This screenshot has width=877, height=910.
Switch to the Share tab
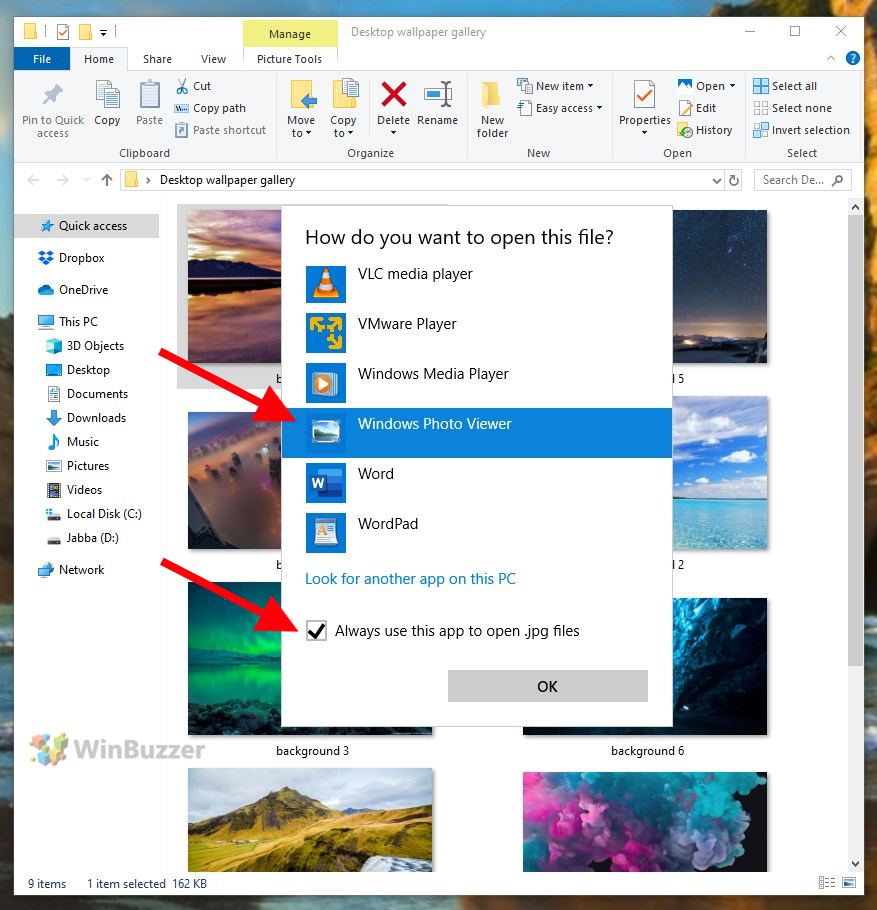point(157,59)
